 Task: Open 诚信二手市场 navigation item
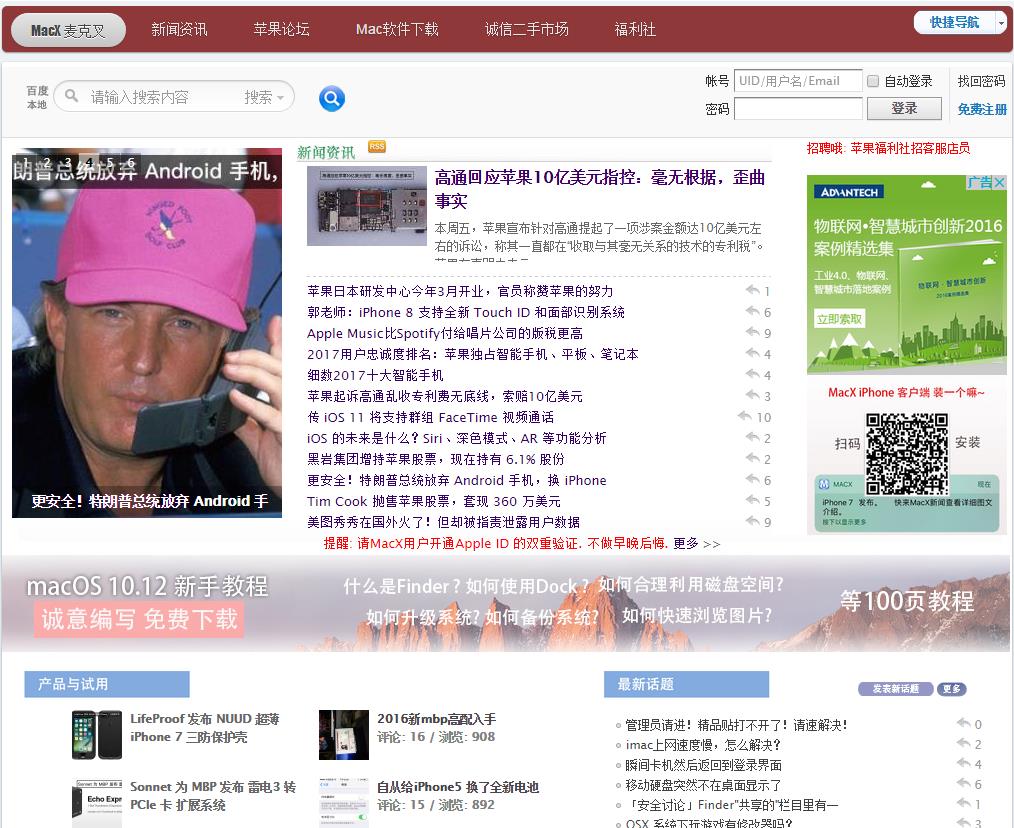point(526,29)
